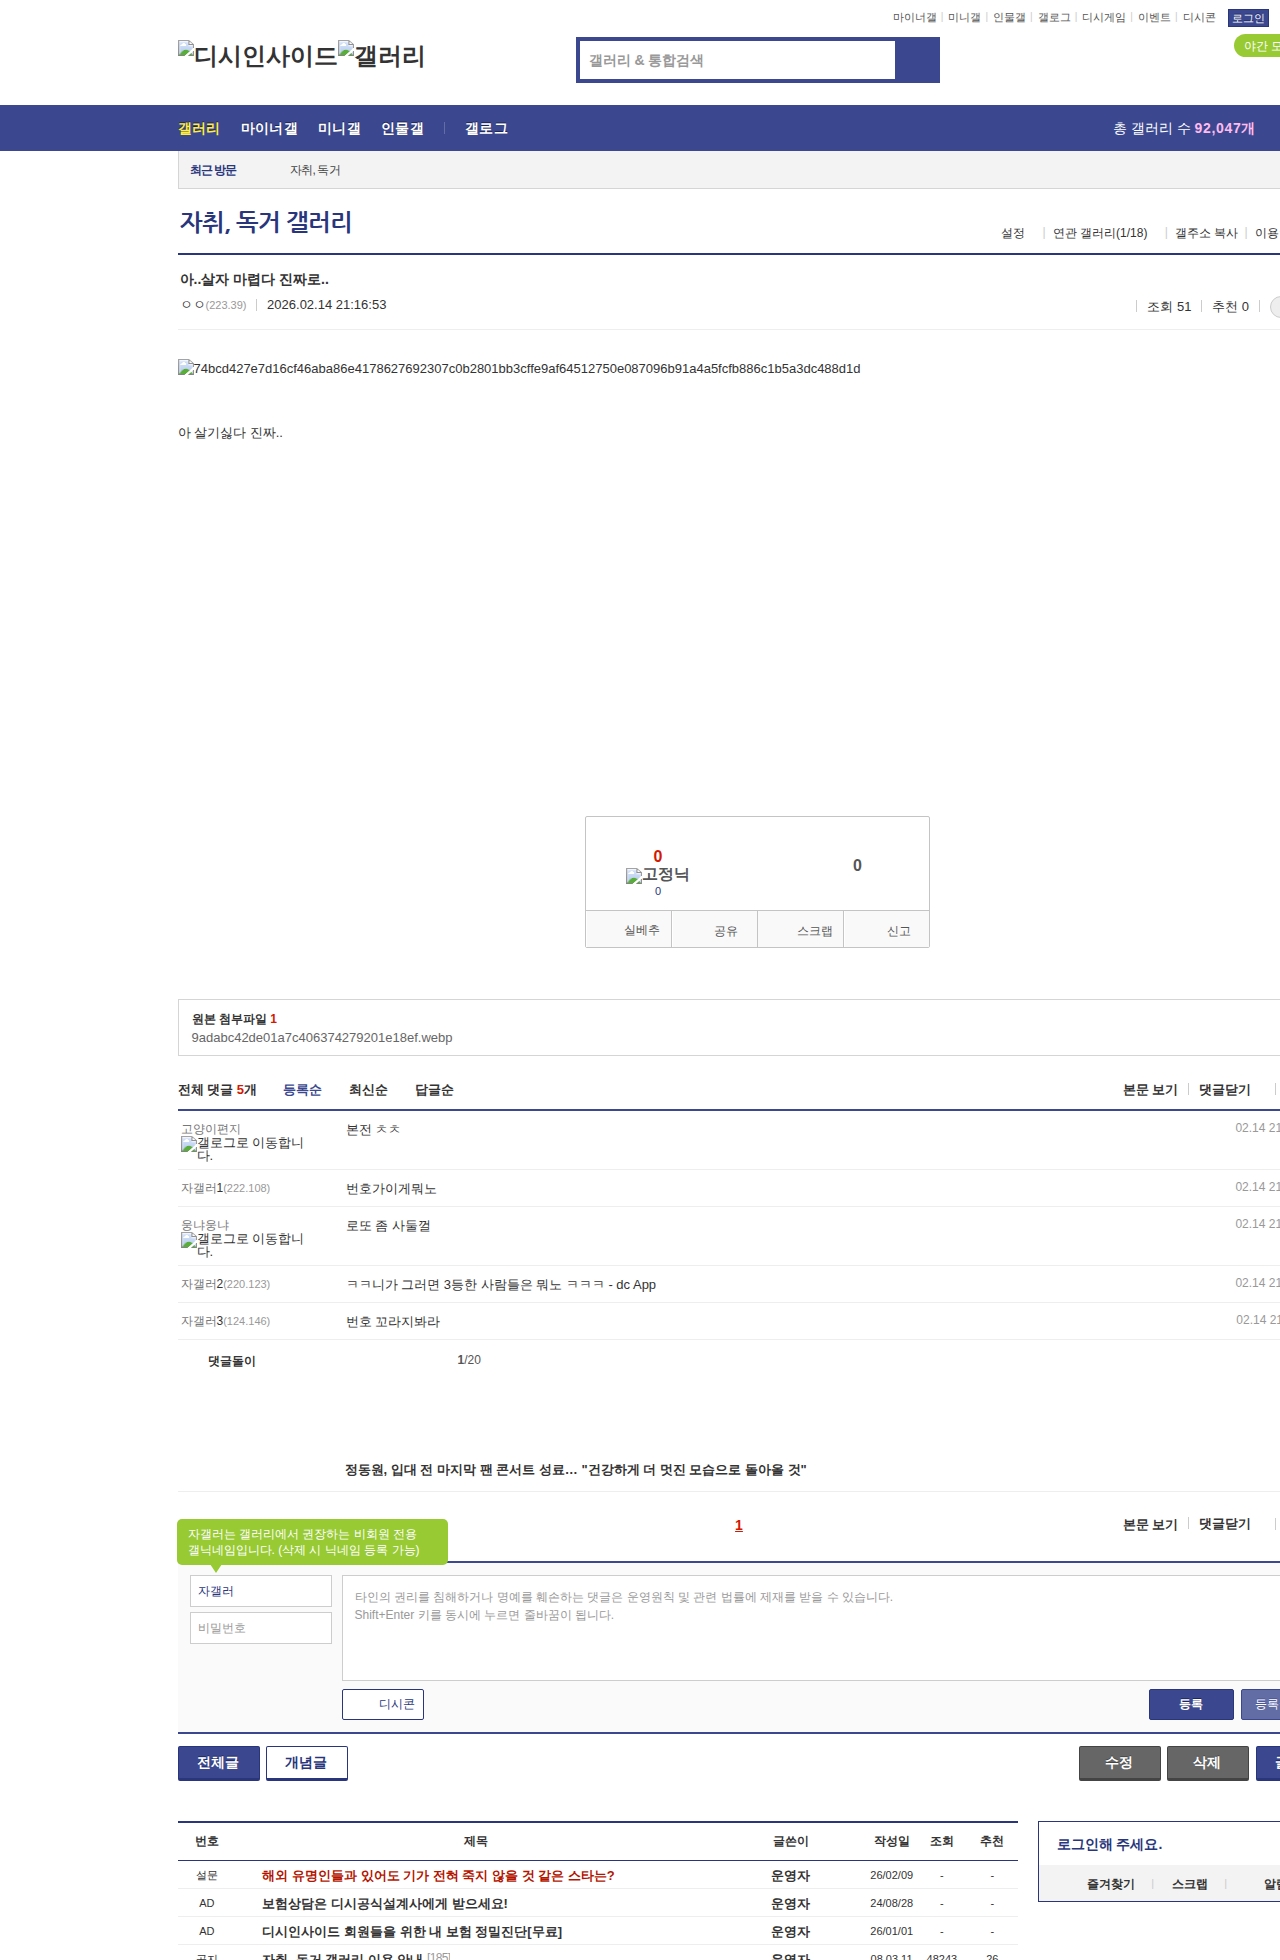Open the 9adabc42de01a7c406374279201e18ef.webp attachment link

[321, 1038]
